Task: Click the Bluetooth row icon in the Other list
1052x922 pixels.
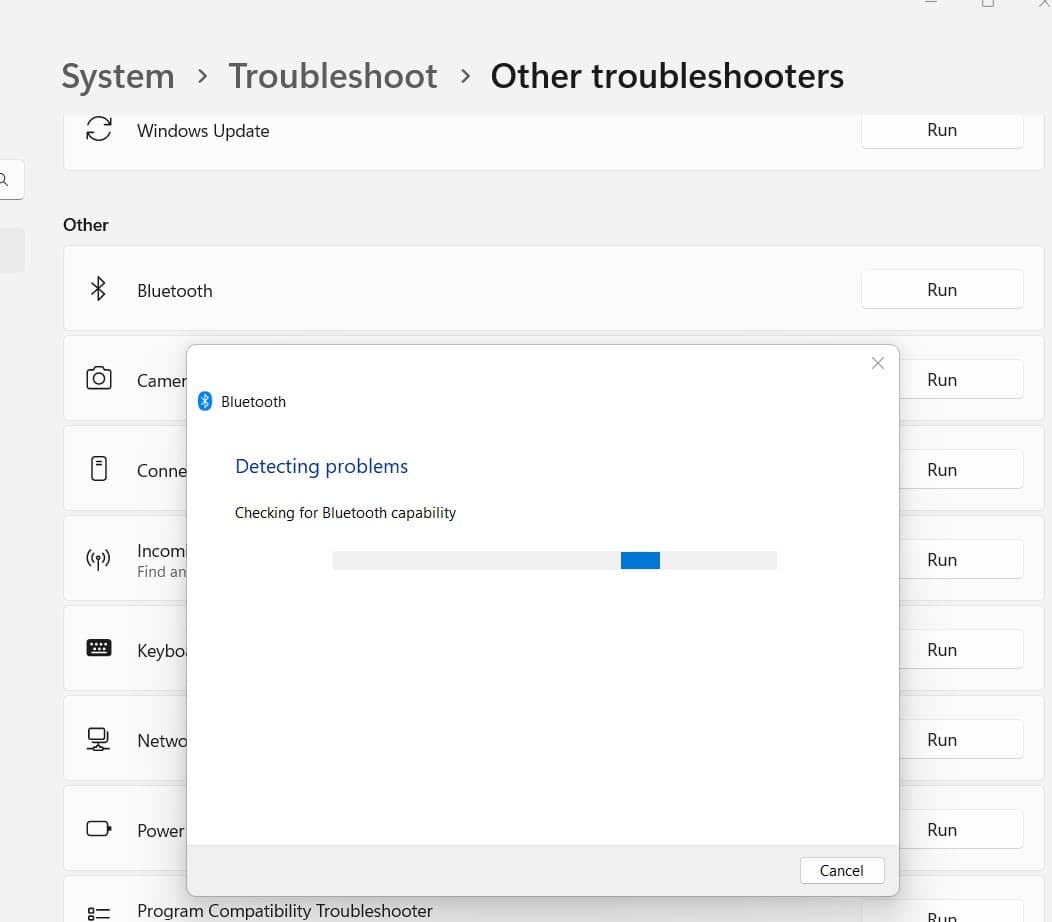Action: (x=99, y=289)
